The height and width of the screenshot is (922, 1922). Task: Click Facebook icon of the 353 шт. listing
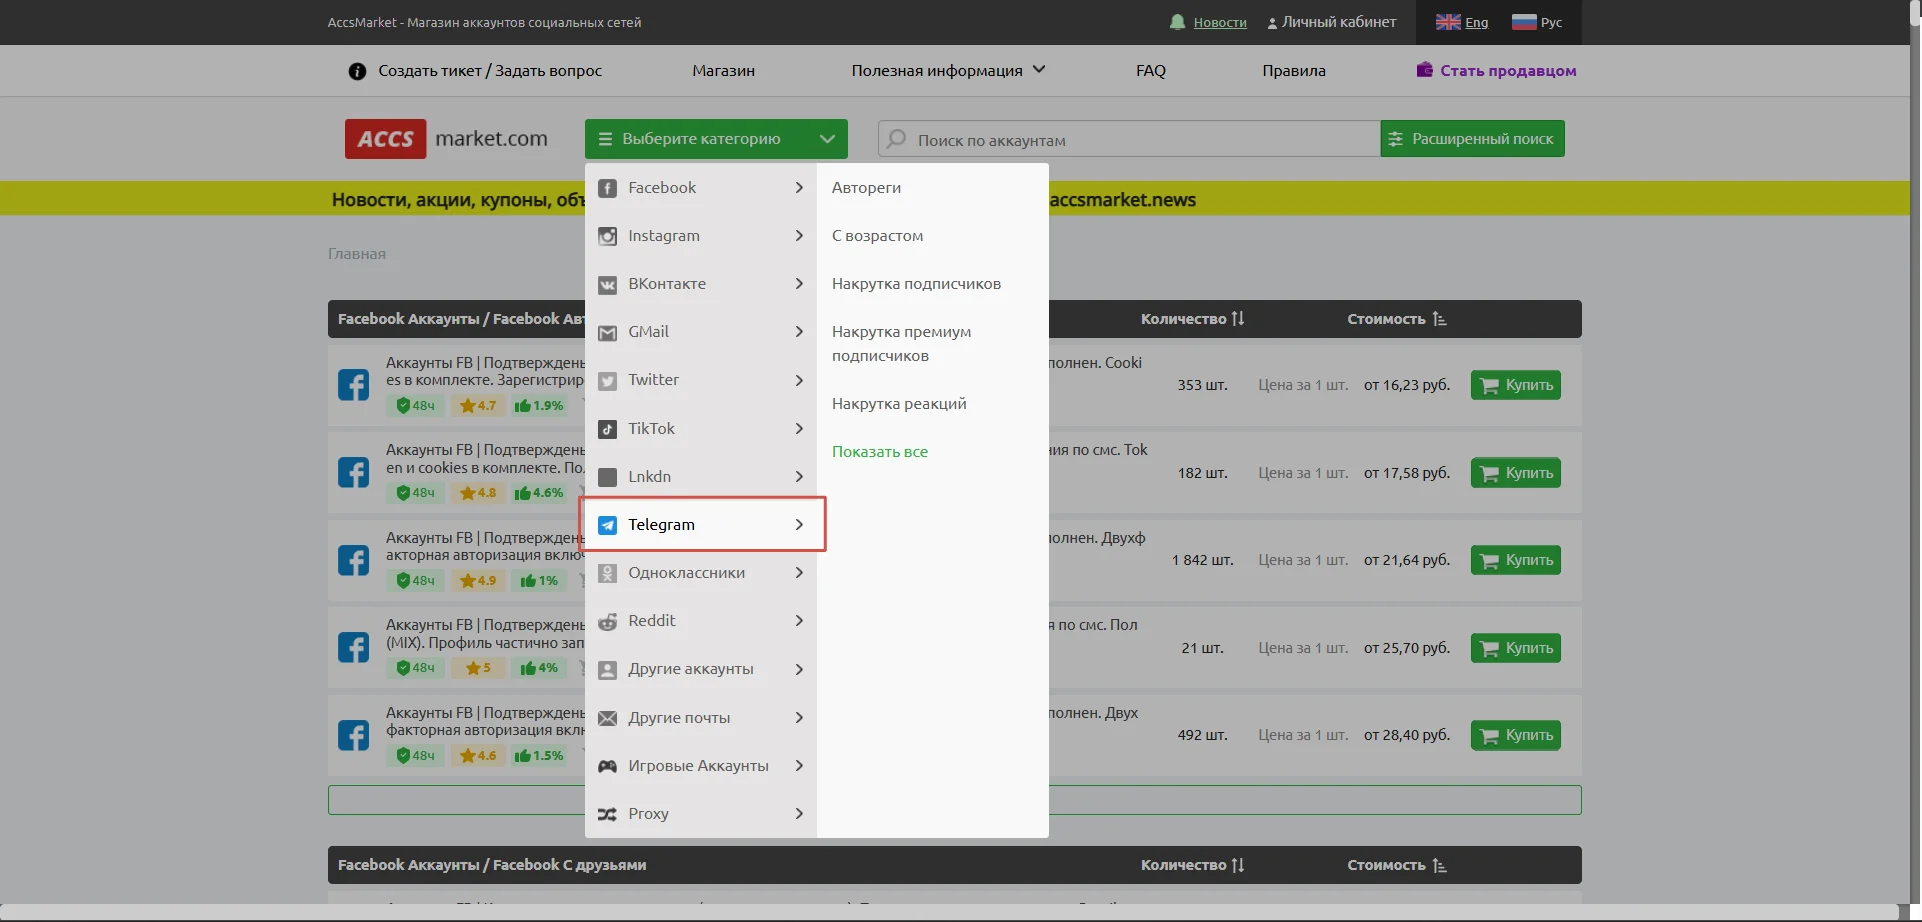coord(353,385)
